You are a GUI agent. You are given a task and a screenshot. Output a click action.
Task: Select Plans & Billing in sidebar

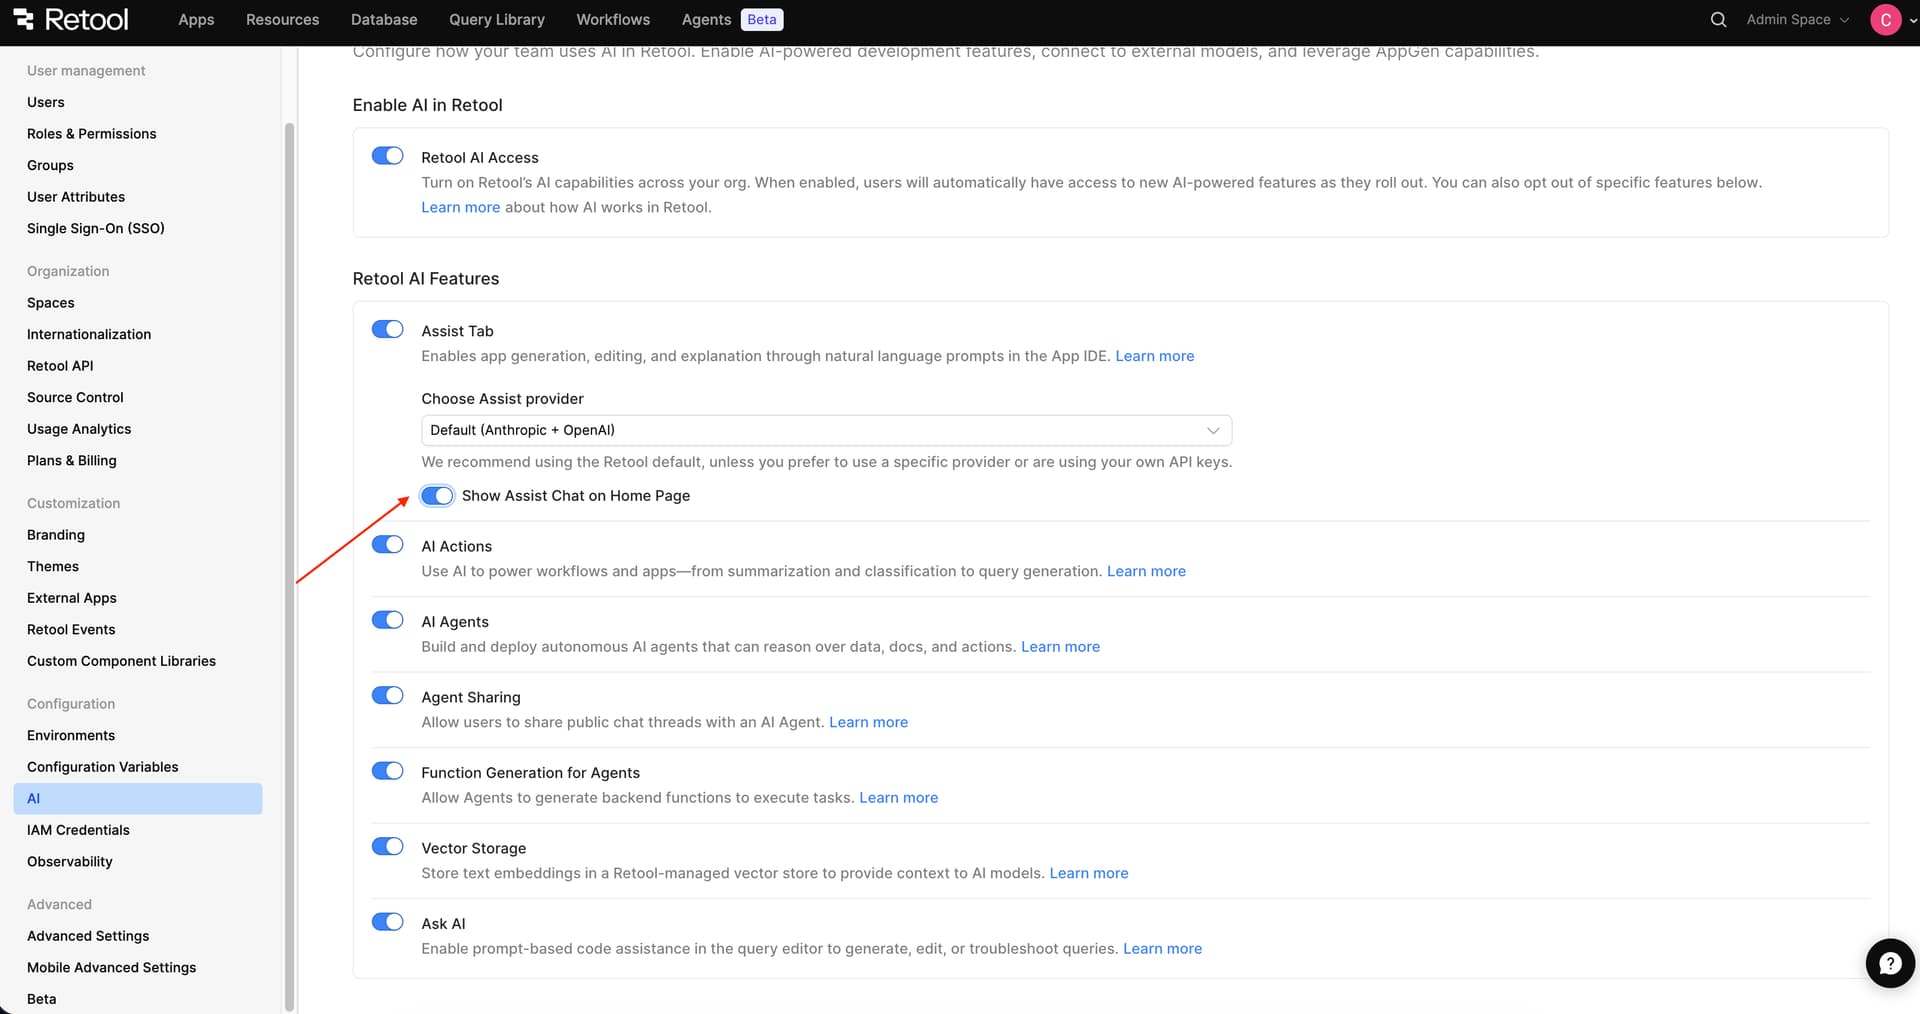[71, 460]
